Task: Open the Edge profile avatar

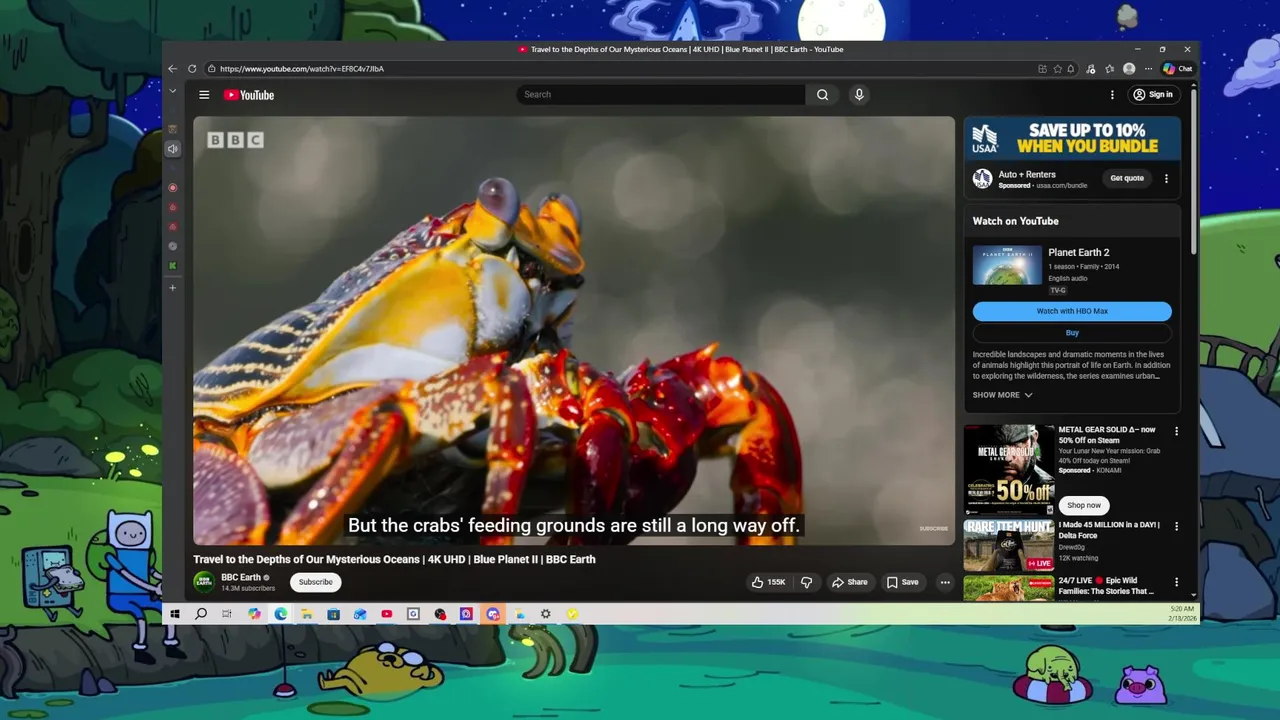Action: pos(1129,69)
